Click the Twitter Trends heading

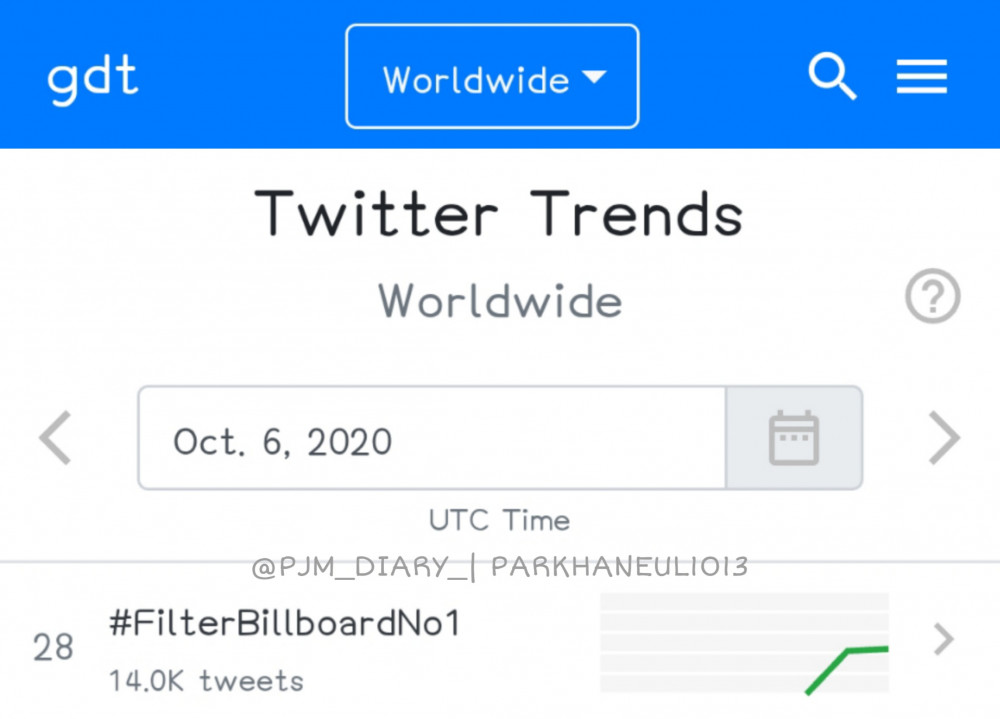(x=499, y=214)
